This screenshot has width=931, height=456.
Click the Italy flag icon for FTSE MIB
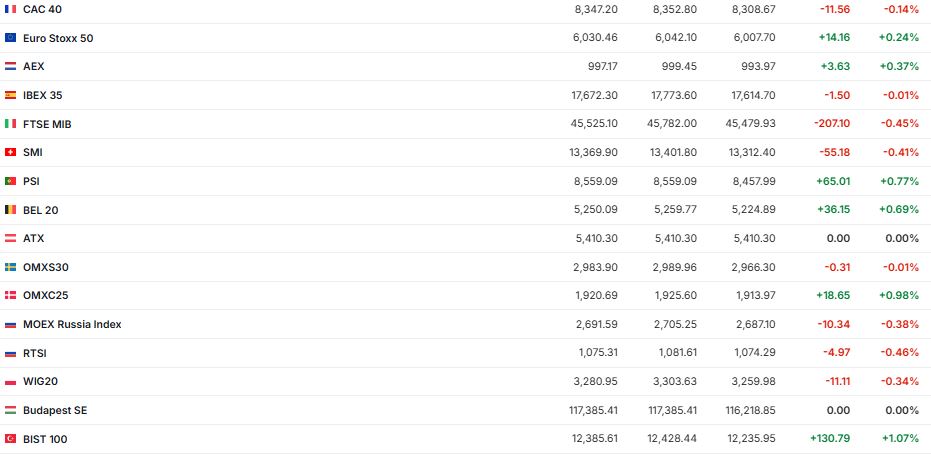[10, 124]
